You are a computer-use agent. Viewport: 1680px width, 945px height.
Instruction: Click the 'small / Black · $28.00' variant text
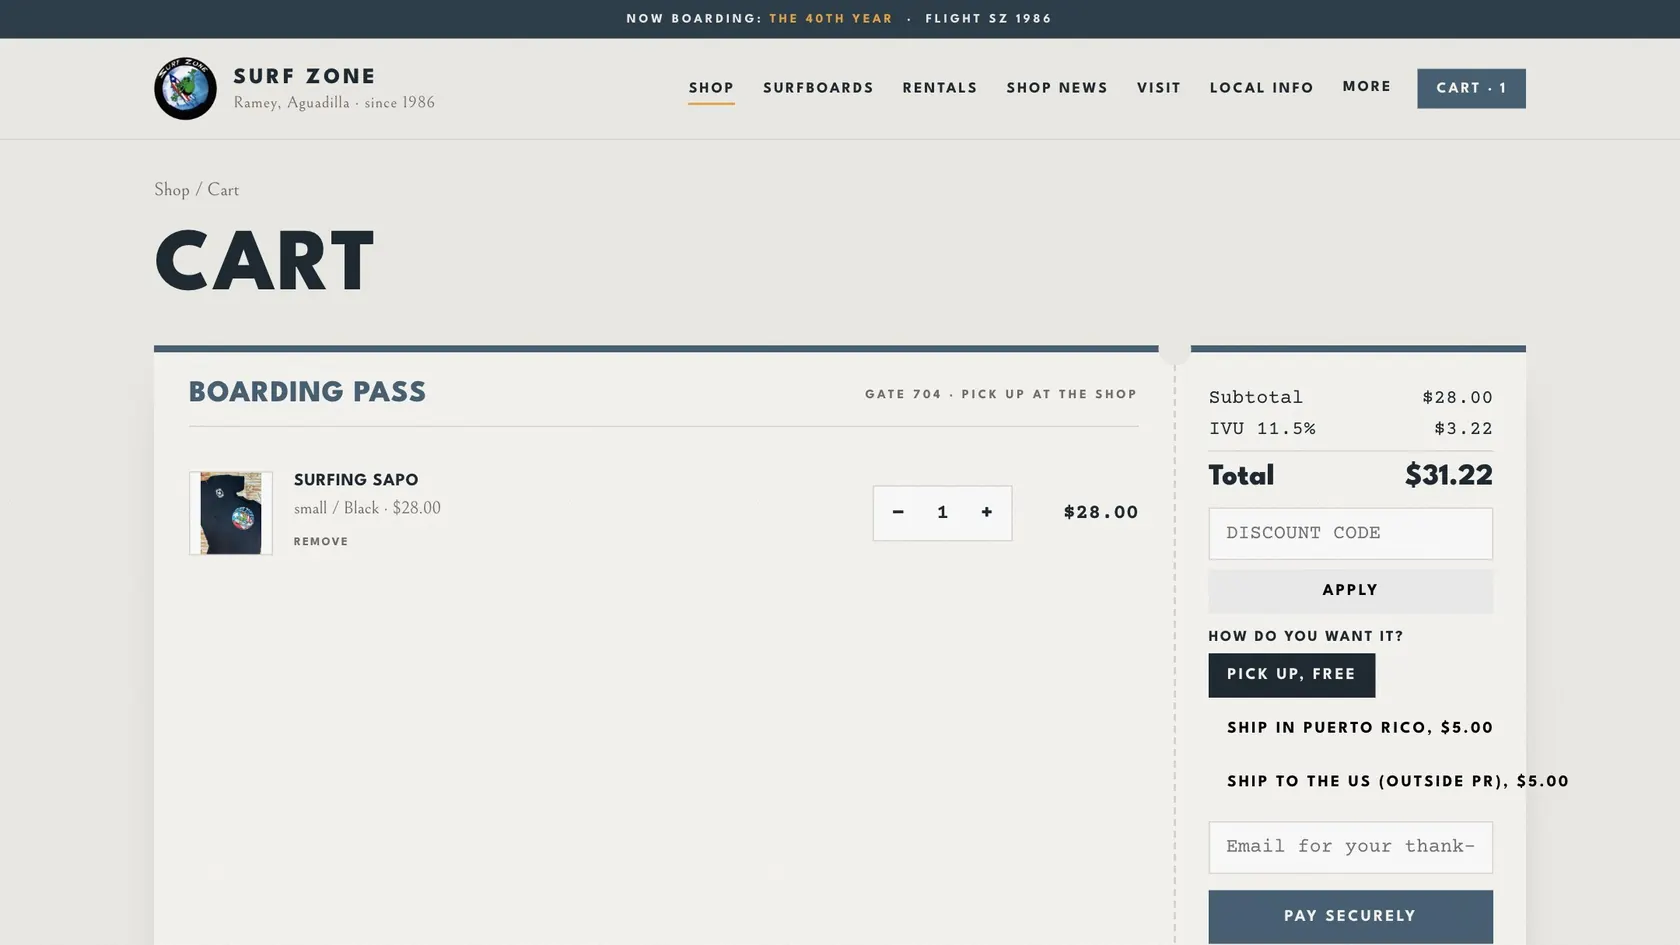(367, 508)
